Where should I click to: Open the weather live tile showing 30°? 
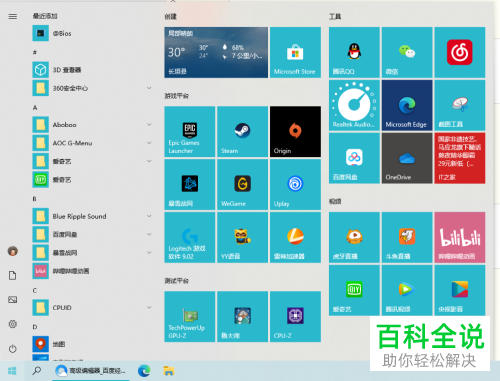point(216,52)
